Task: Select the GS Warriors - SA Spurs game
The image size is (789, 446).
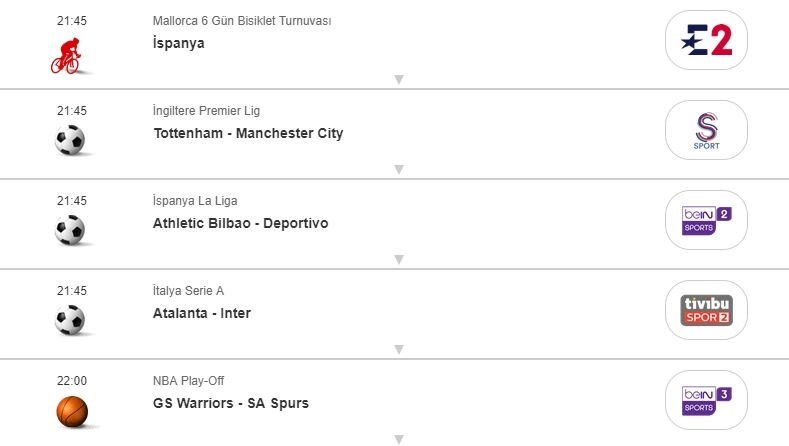Action: click(231, 403)
